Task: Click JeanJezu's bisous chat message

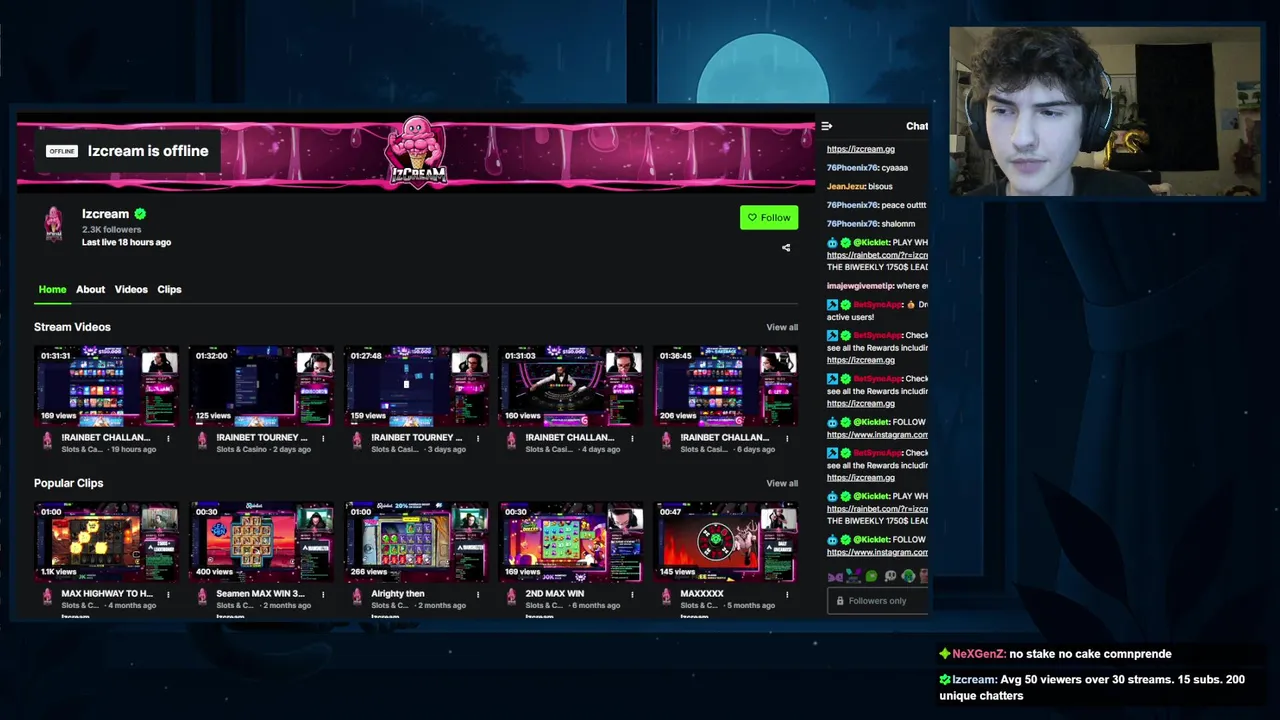Action: coord(860,187)
